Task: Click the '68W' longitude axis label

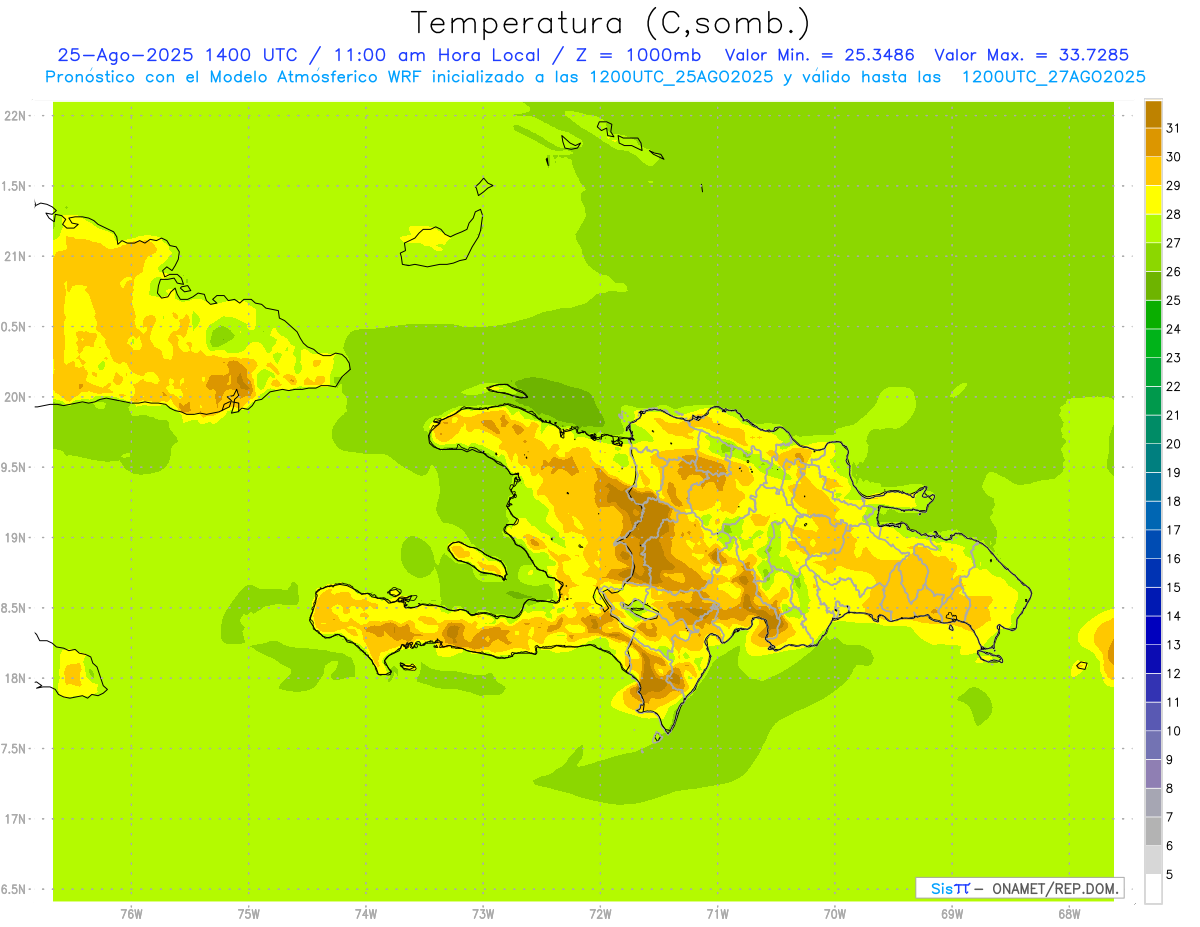Action: tap(1069, 914)
